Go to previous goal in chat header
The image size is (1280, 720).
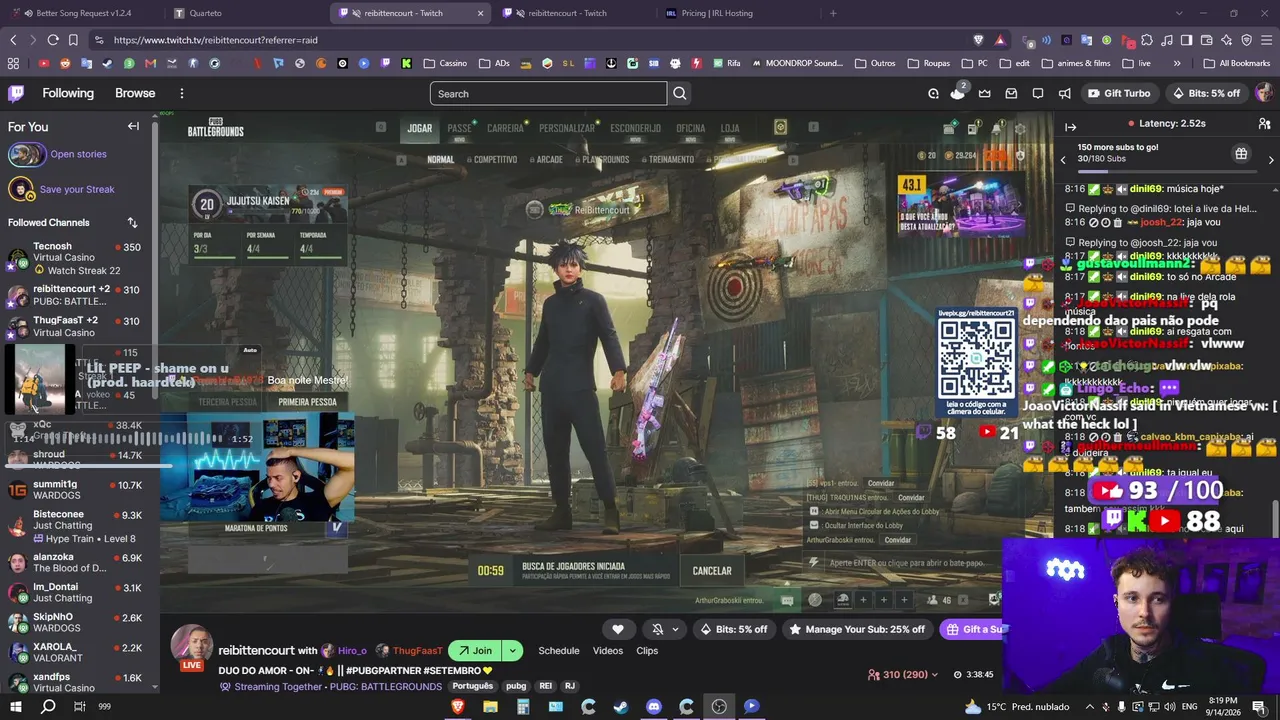tap(1063, 159)
